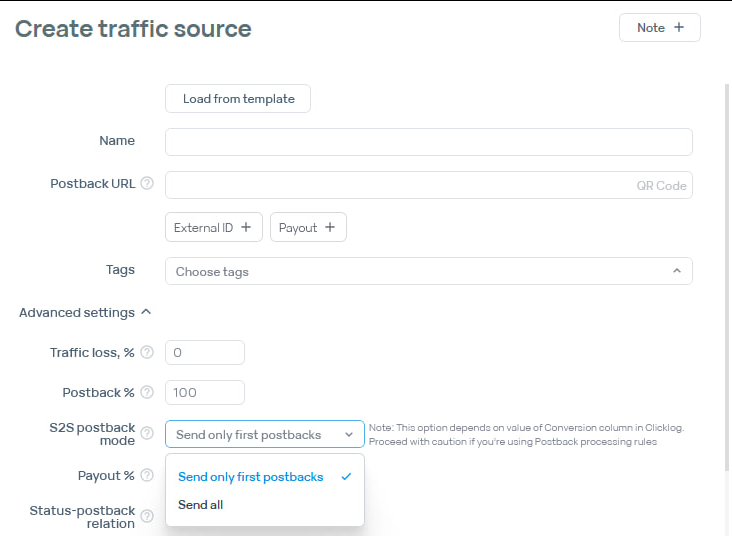The width and height of the screenshot is (732, 536).
Task: Click the help icon beside Traffic loss
Action: pyautogui.click(x=147, y=353)
